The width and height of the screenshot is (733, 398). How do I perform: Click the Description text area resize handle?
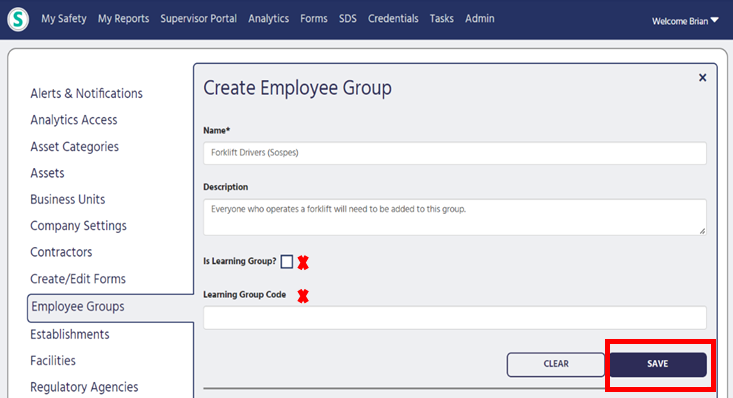pos(702,231)
